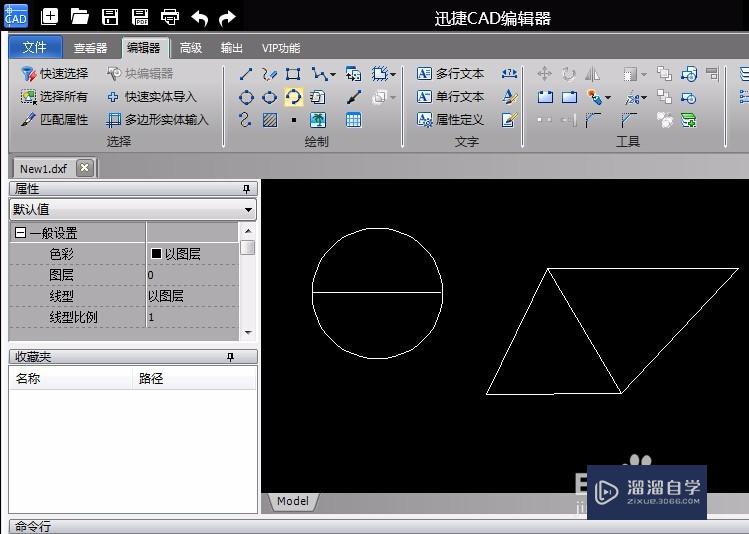This screenshot has width=749, height=534.
Task: Click the text style brush icon
Action: 509,97
